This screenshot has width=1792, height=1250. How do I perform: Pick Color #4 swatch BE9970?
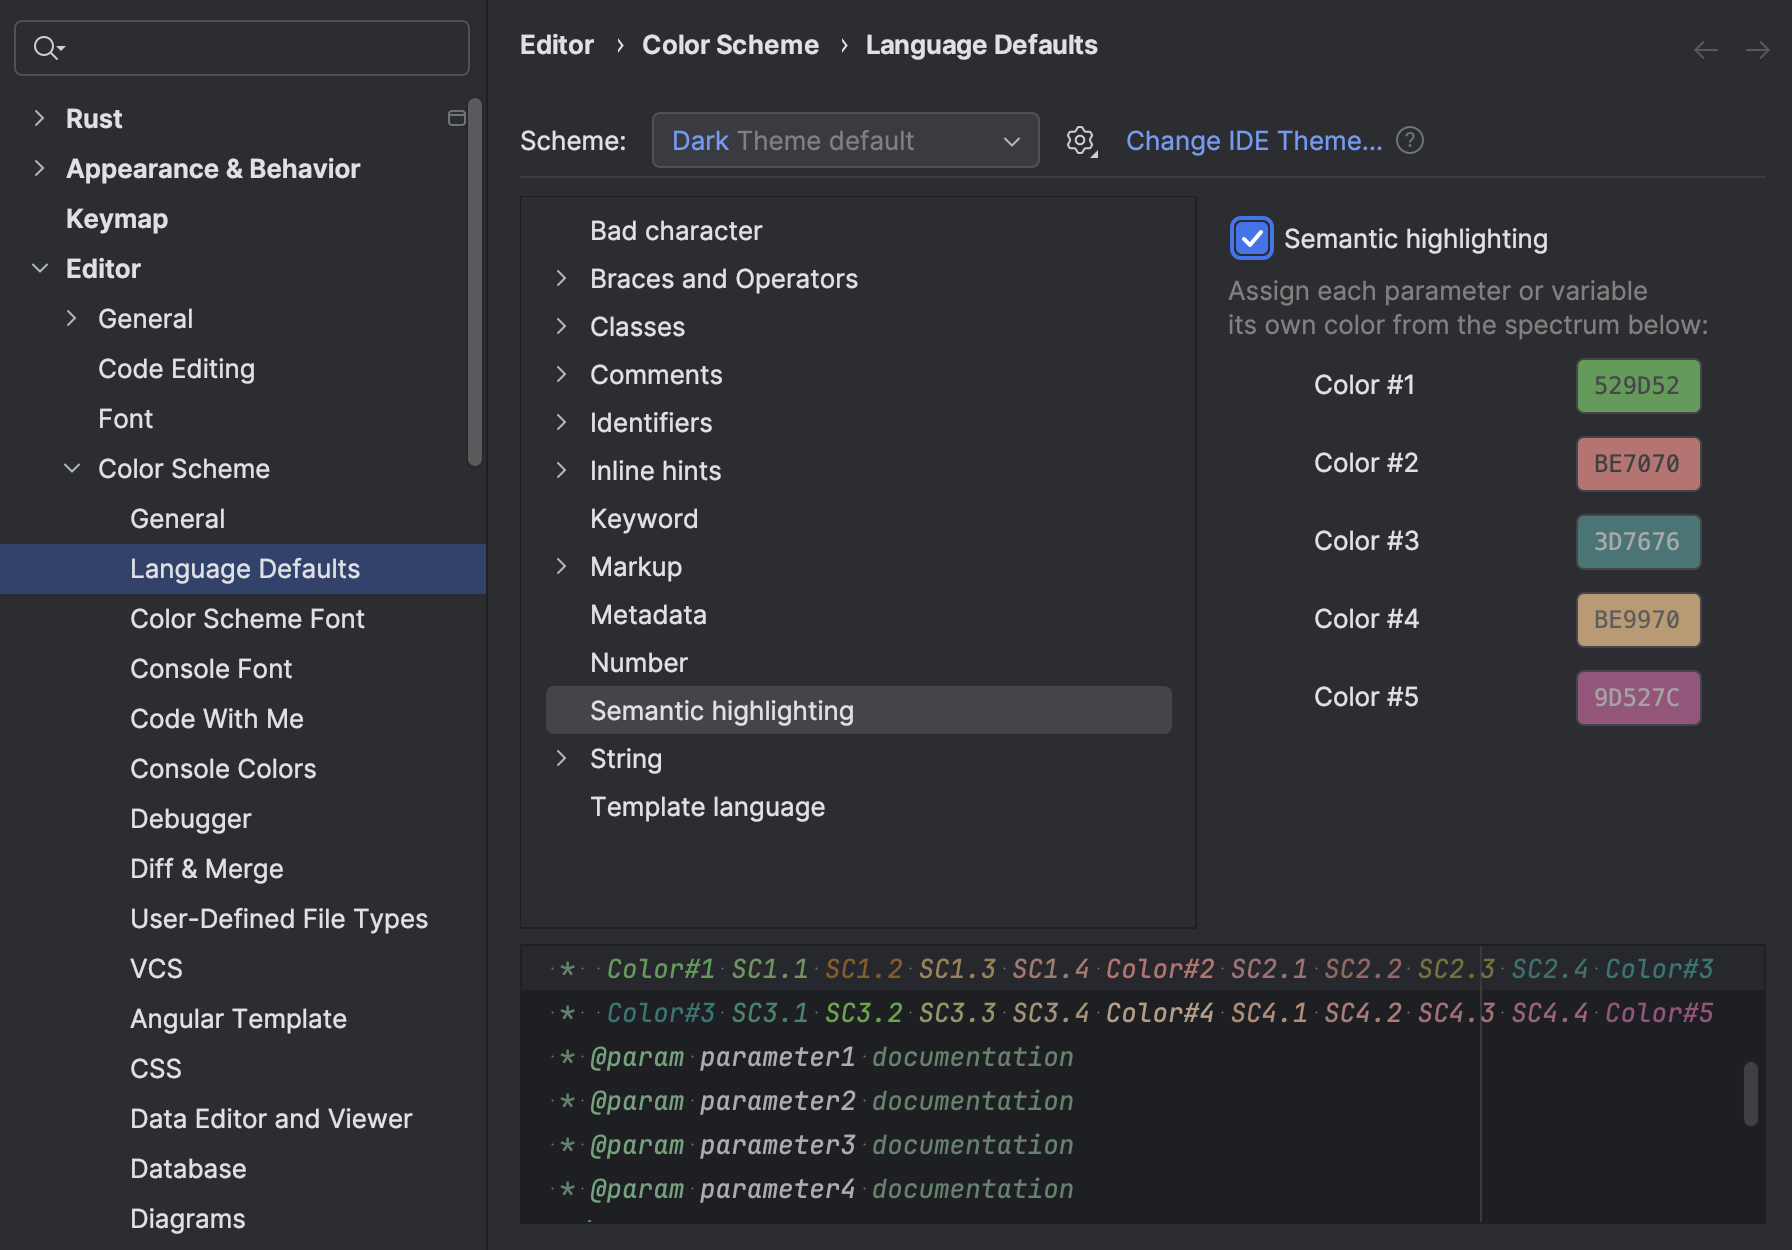click(x=1638, y=620)
